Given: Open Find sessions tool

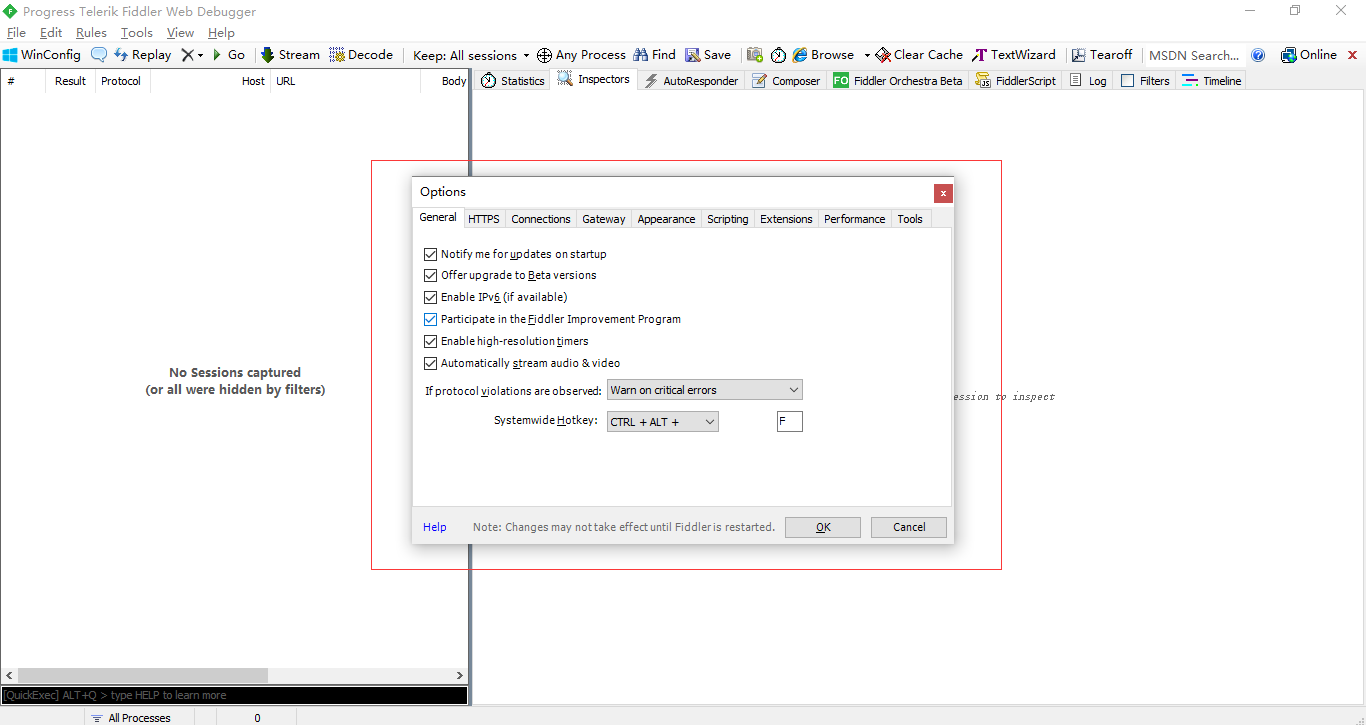Looking at the screenshot, I should (x=655, y=55).
